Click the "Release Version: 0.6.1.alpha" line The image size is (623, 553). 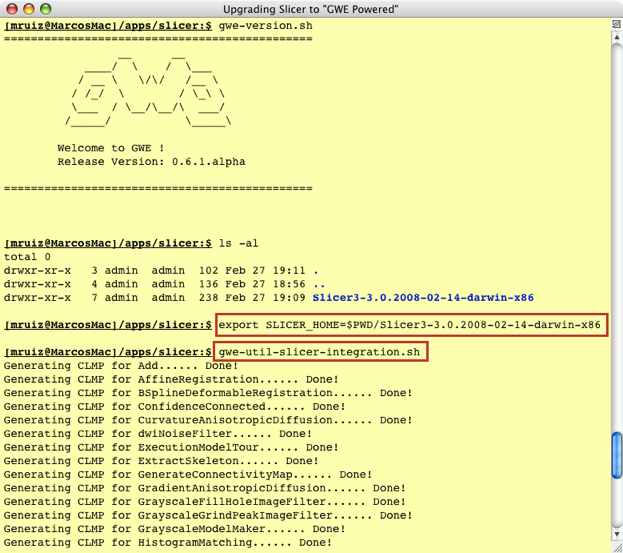point(150,161)
